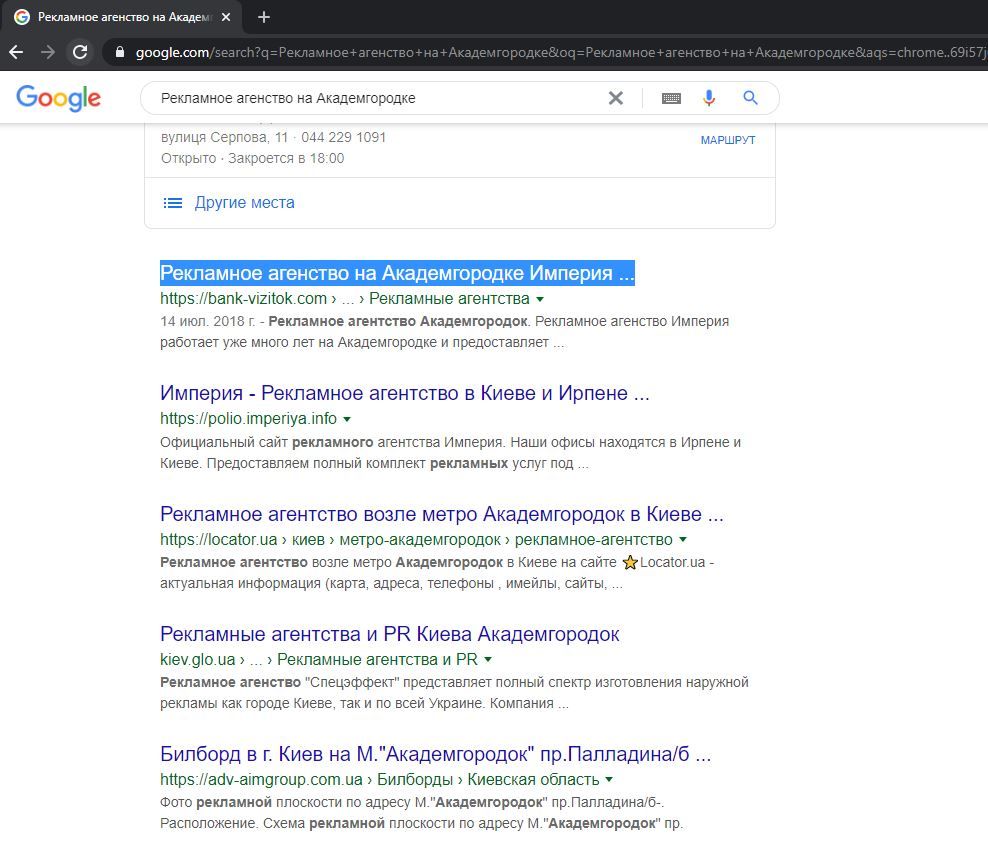Click the magnifying glass search button
Screen dimensions: 988x844
(750, 98)
